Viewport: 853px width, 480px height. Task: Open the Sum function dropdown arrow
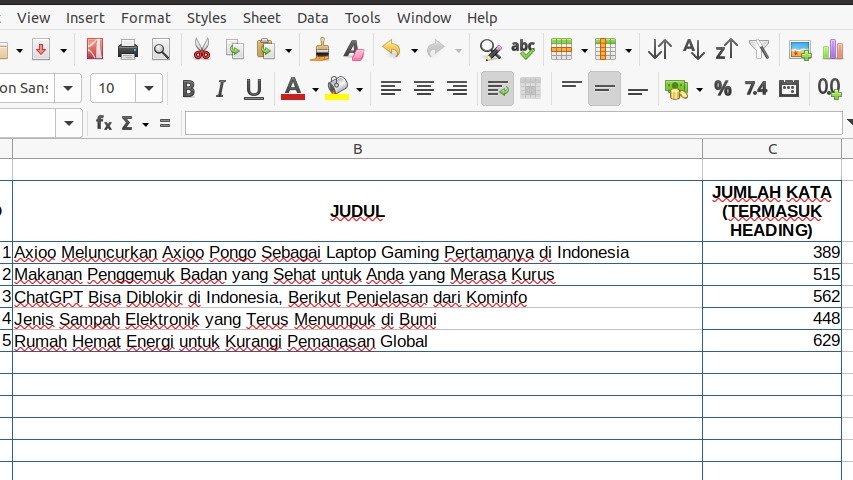tap(145, 125)
